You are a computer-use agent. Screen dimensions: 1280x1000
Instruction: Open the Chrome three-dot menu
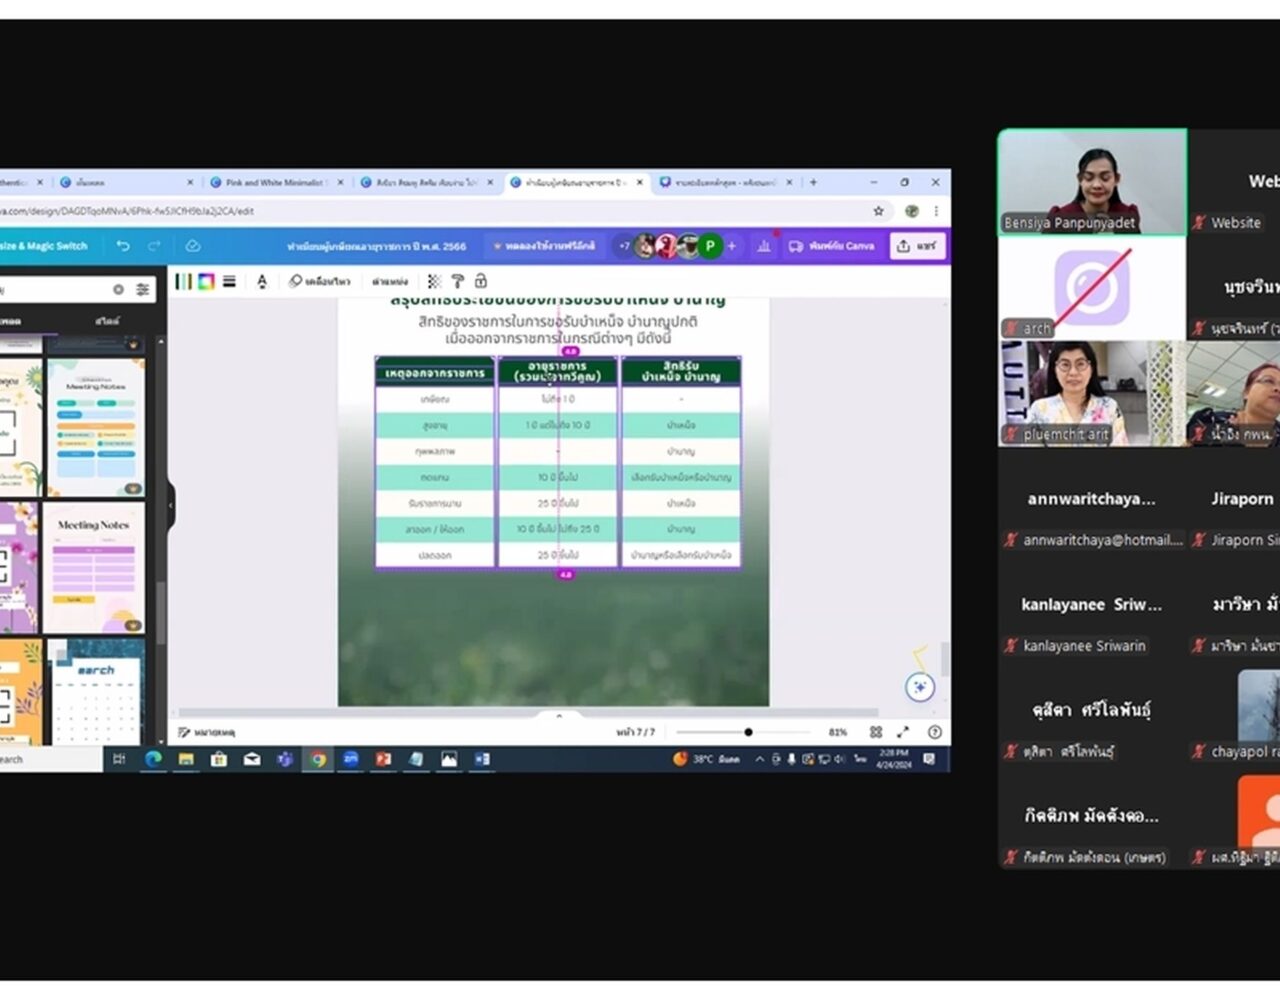coord(936,211)
